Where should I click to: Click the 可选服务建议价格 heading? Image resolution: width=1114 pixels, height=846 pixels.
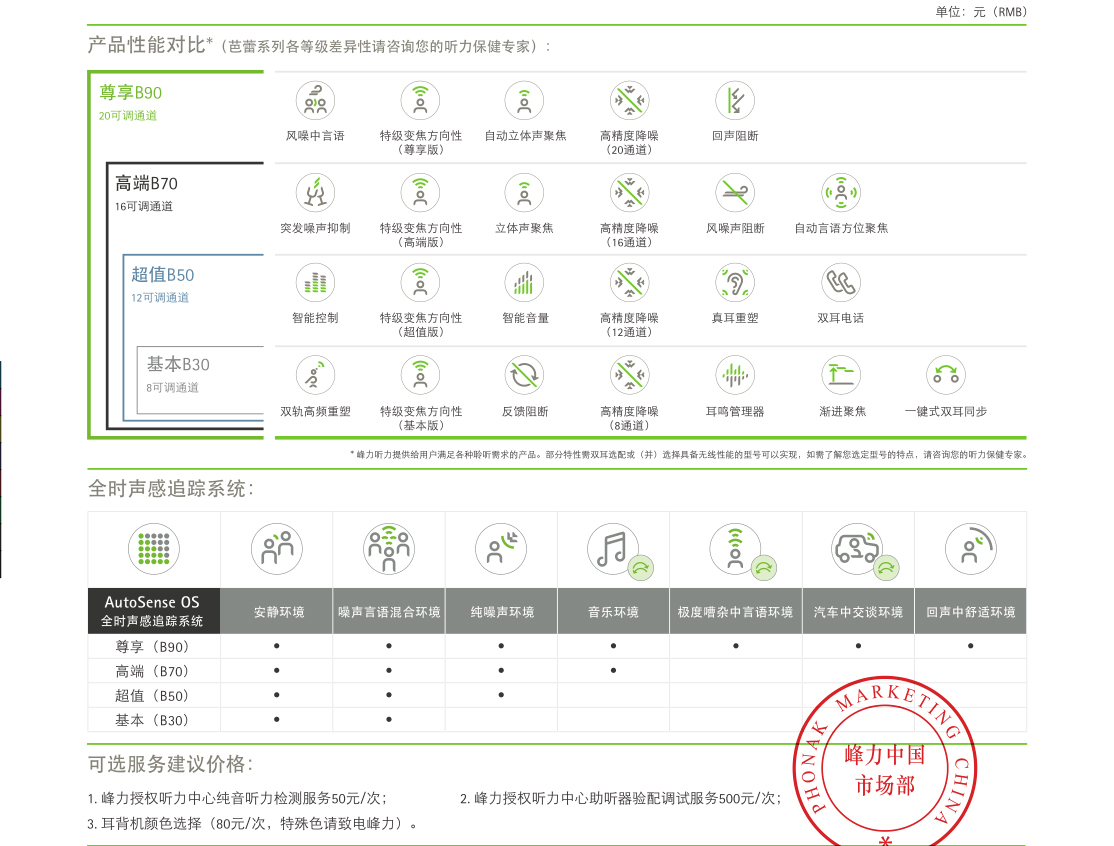(171, 764)
